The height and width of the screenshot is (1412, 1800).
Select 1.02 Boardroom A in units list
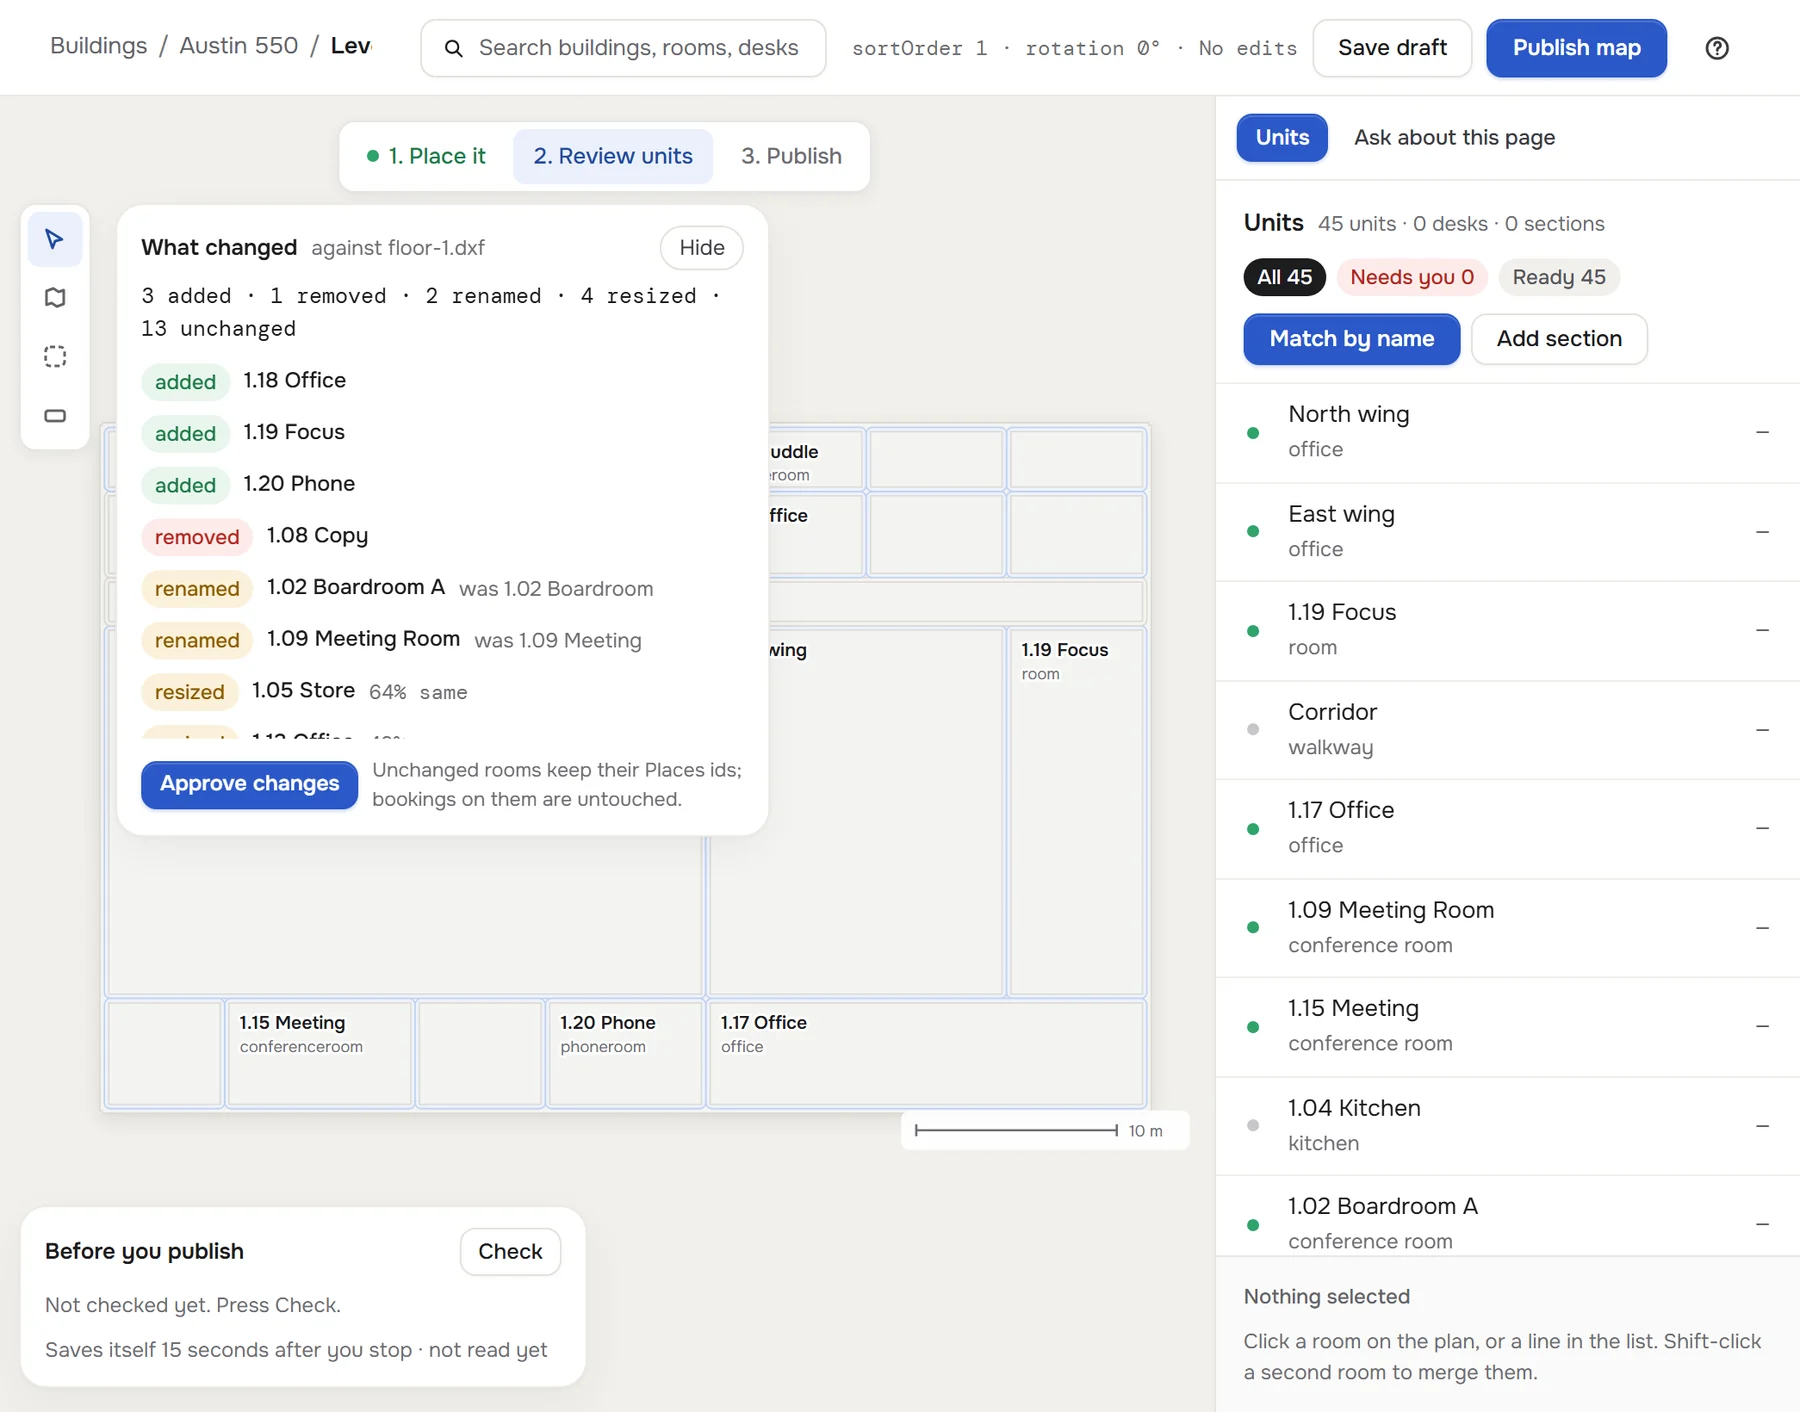(x=1508, y=1216)
